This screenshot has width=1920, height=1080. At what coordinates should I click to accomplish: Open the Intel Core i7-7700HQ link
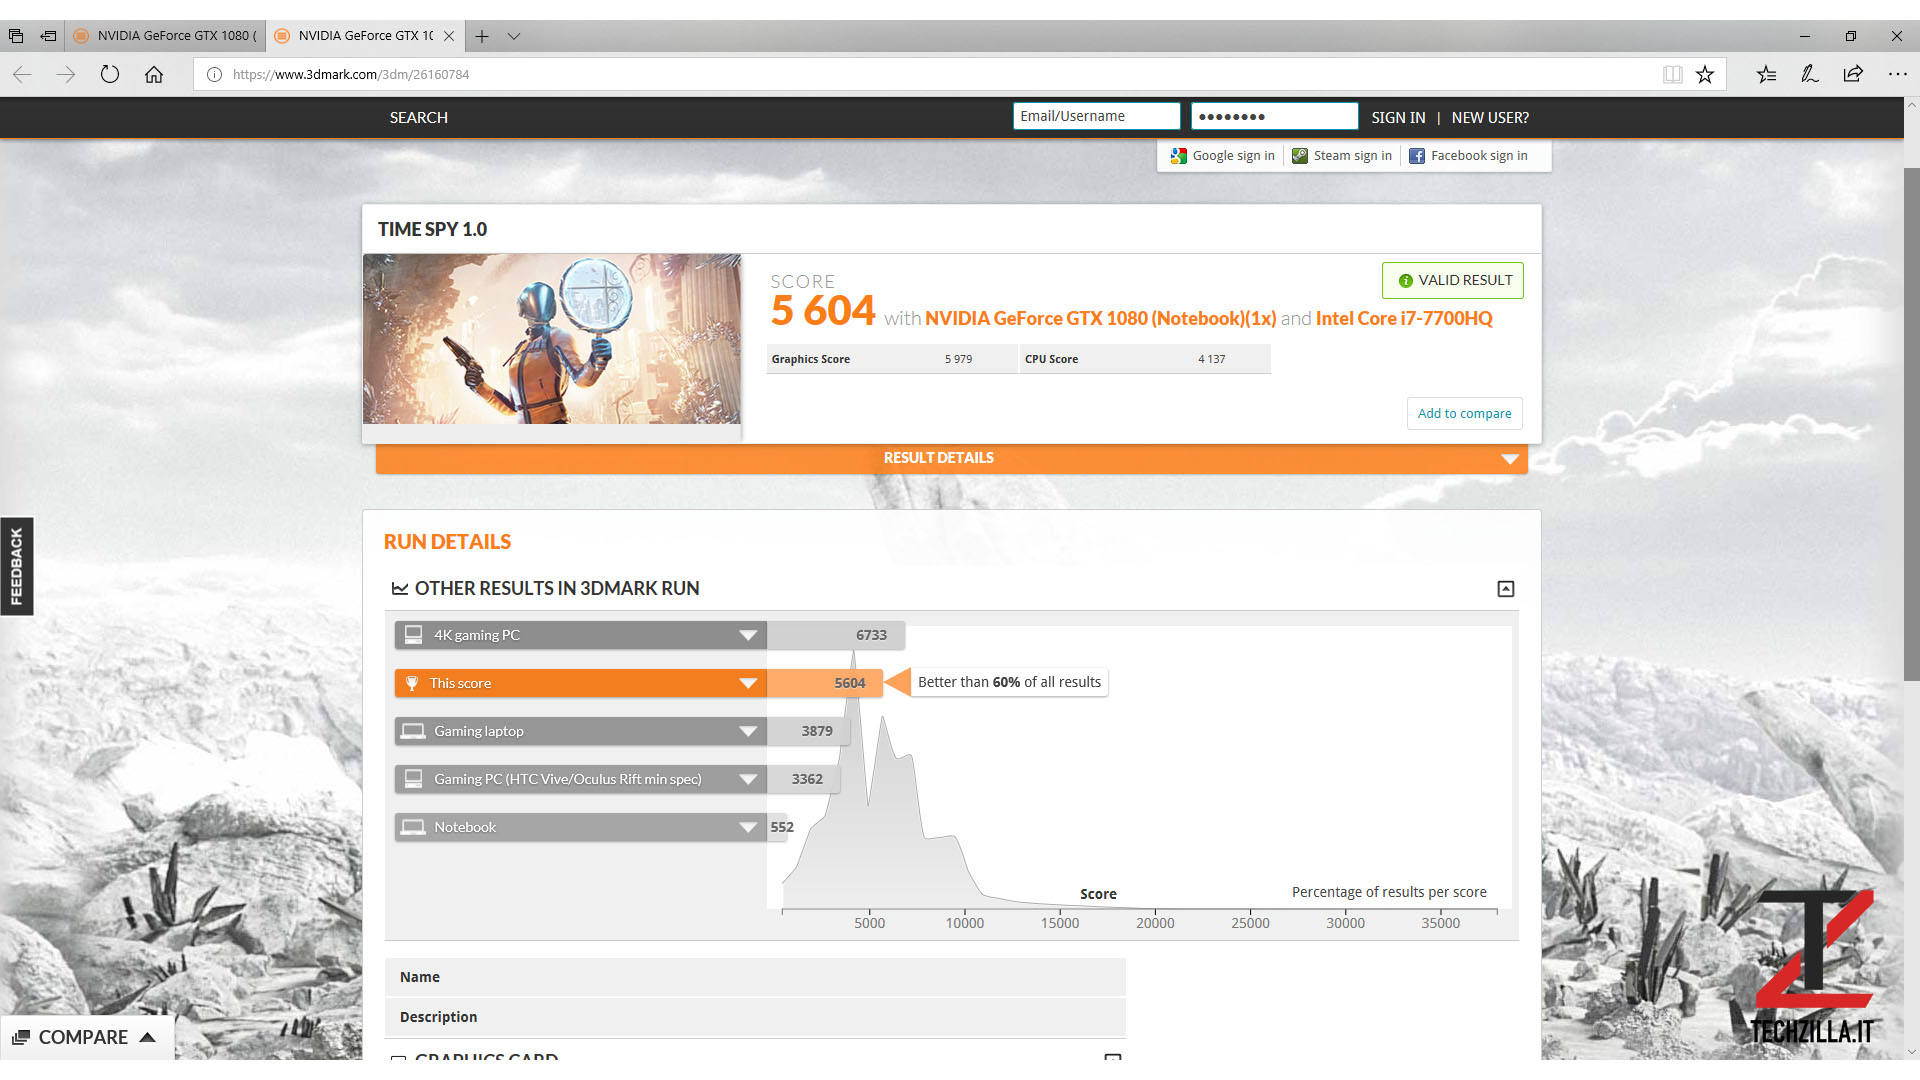pyautogui.click(x=1404, y=318)
